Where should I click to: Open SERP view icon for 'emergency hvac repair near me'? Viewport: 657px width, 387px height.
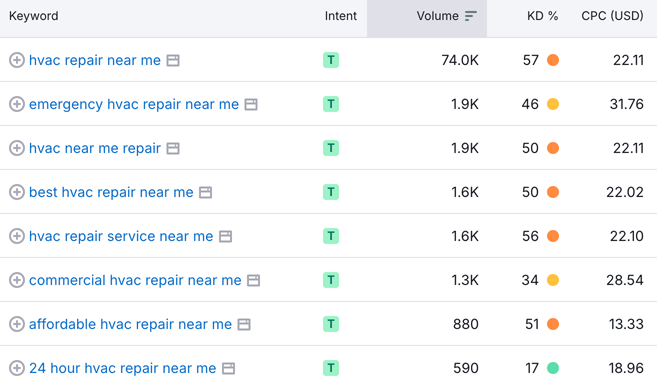pyautogui.click(x=251, y=105)
